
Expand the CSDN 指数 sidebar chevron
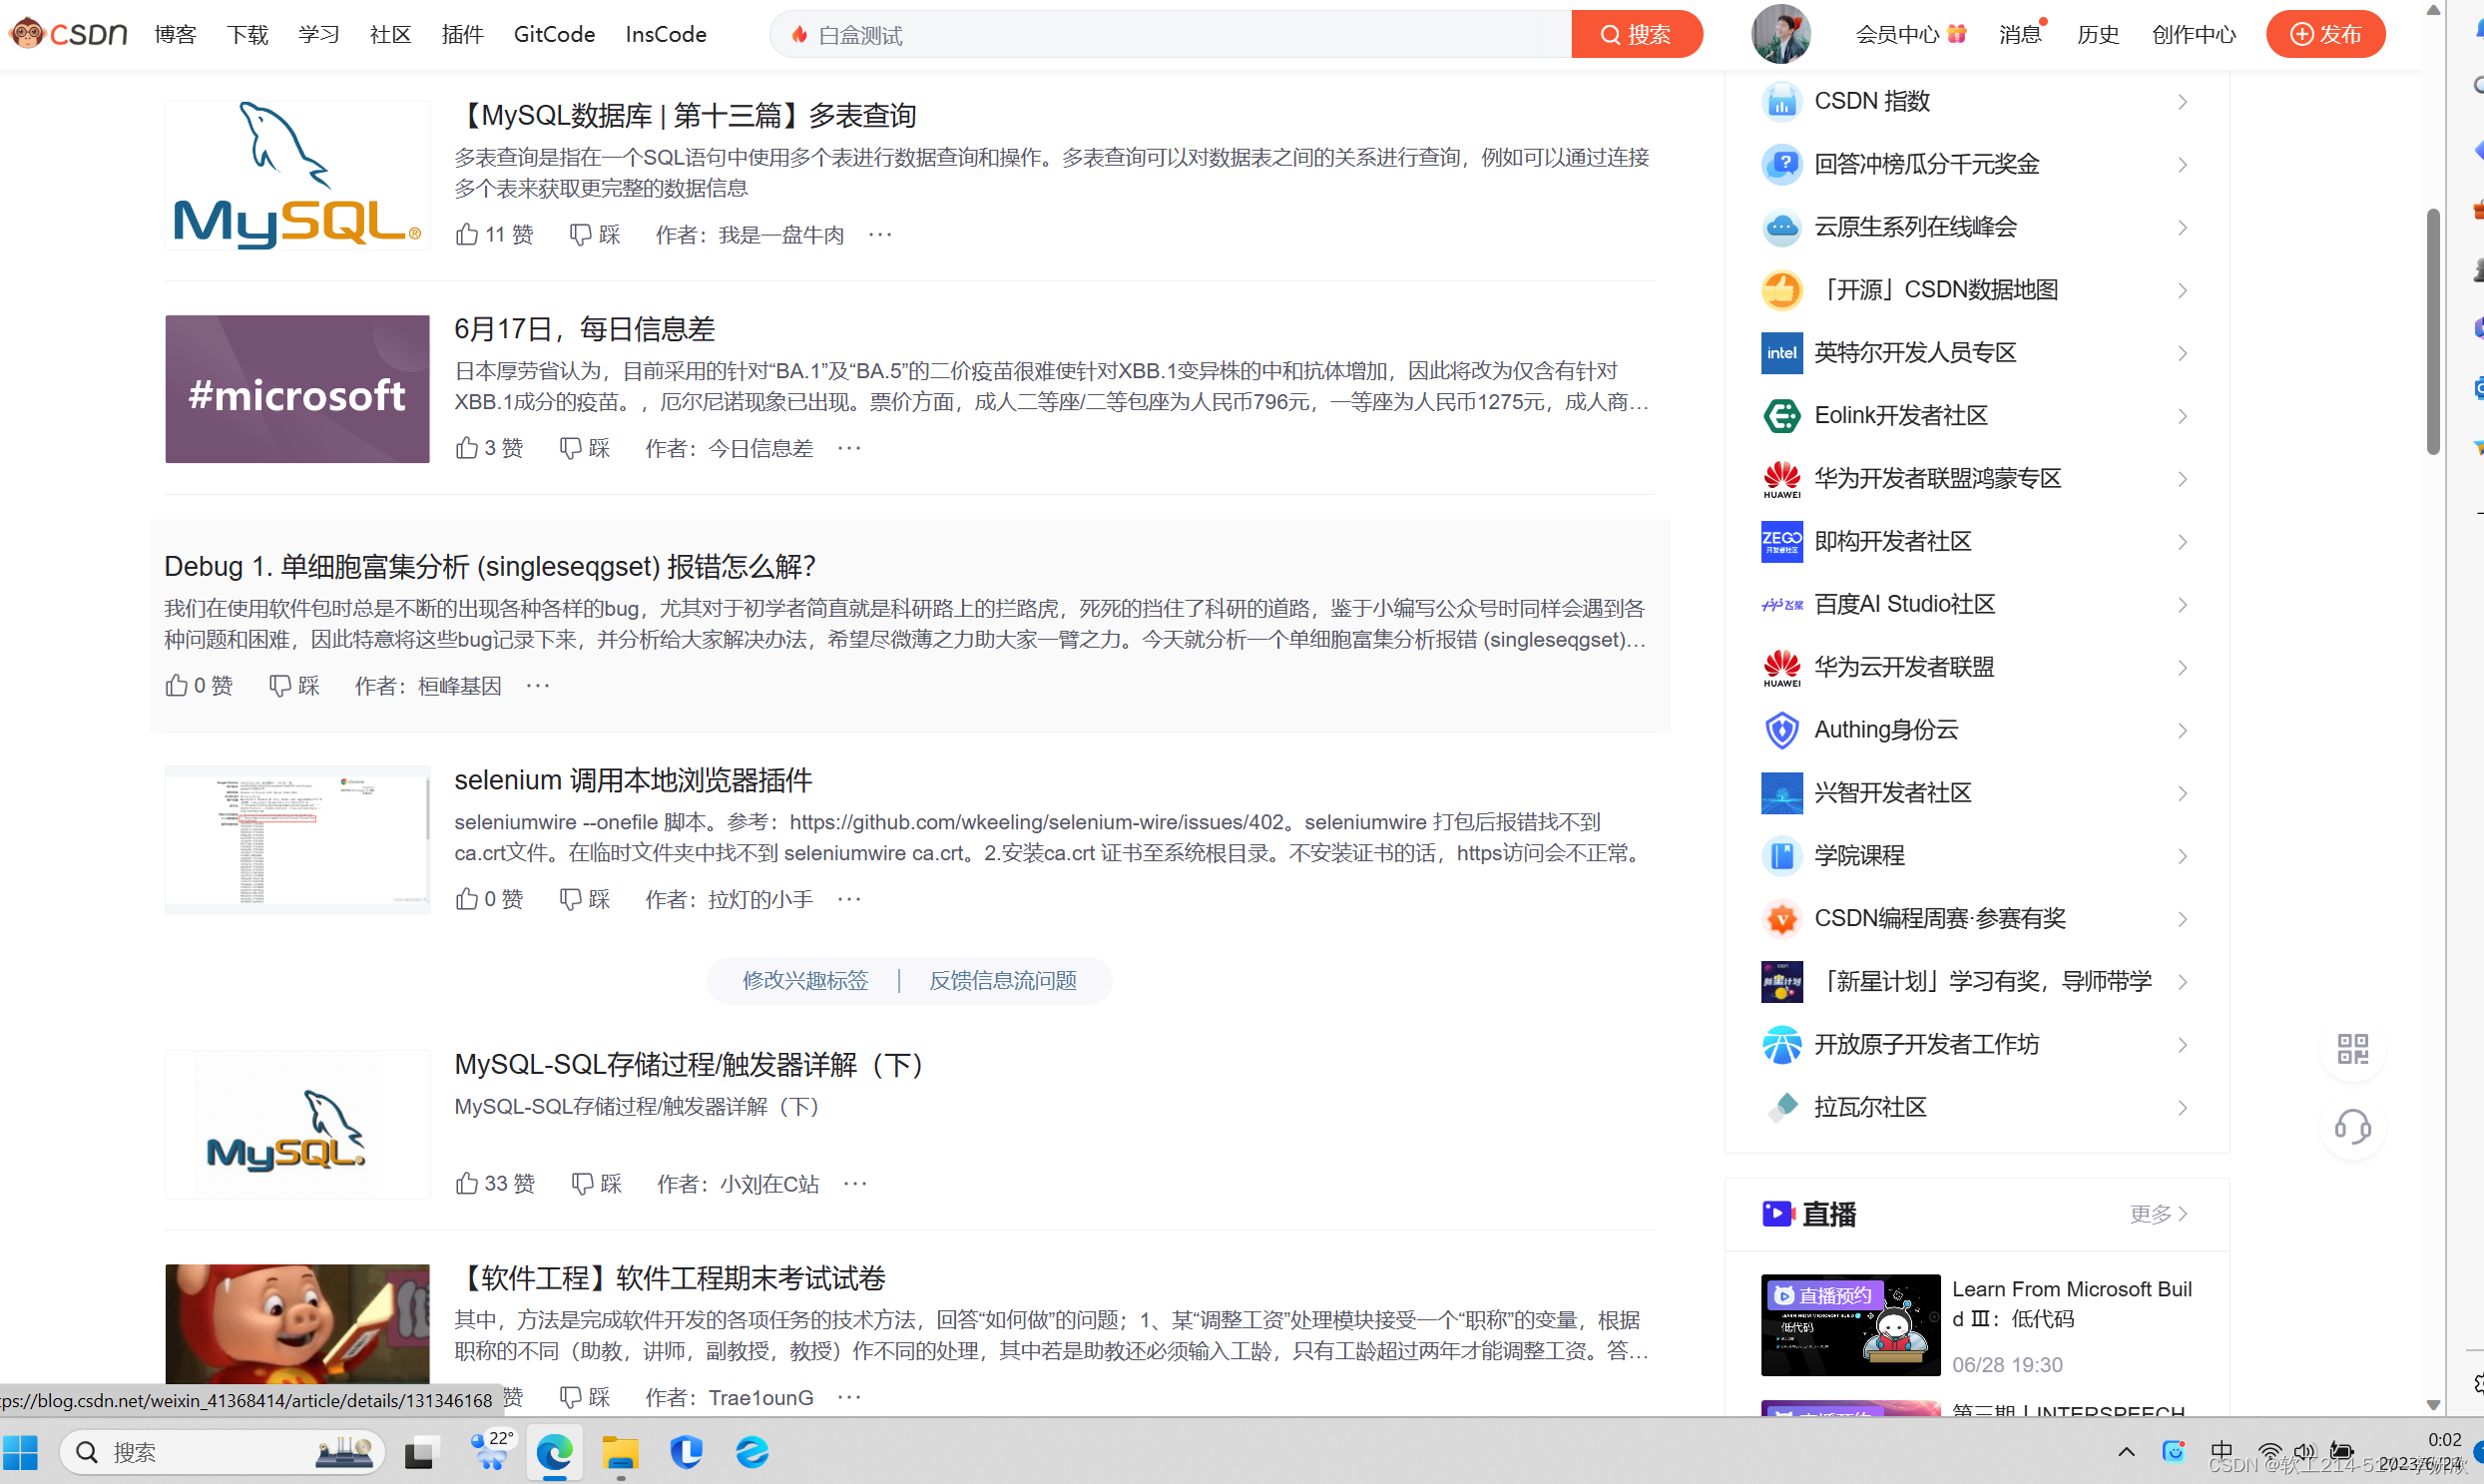2182,101
